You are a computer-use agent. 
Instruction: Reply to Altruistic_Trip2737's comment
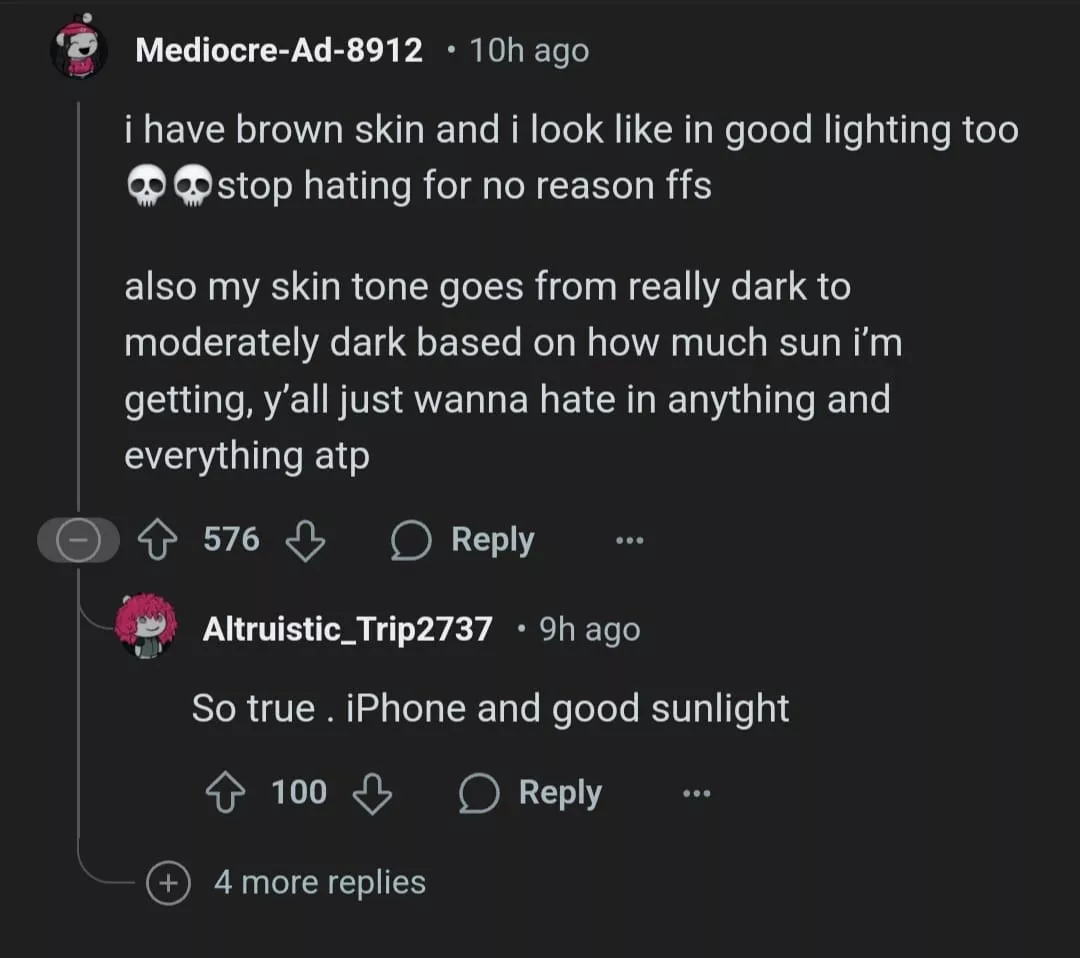pyautogui.click(x=531, y=794)
